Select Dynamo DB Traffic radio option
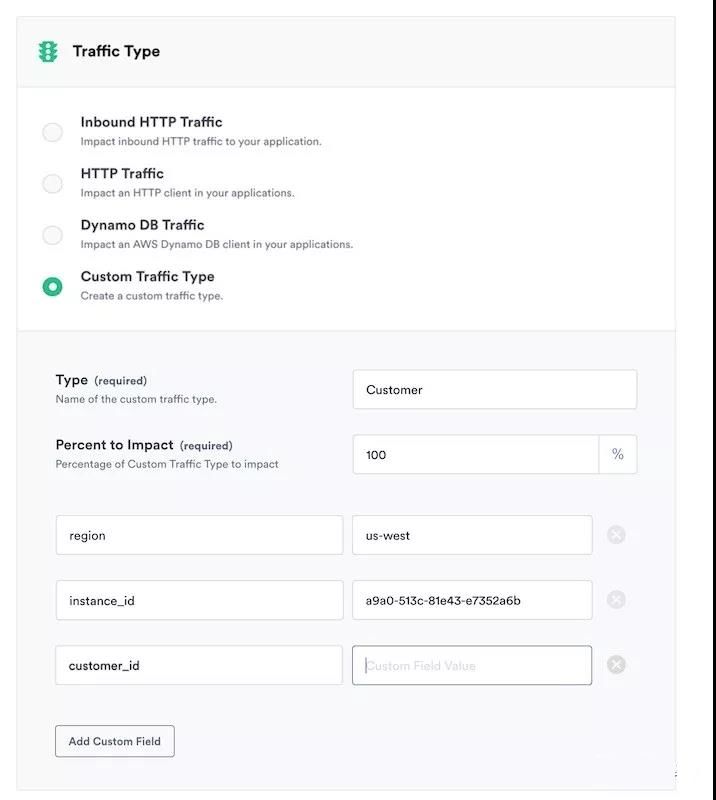The height and width of the screenshot is (800, 716). click(52, 235)
